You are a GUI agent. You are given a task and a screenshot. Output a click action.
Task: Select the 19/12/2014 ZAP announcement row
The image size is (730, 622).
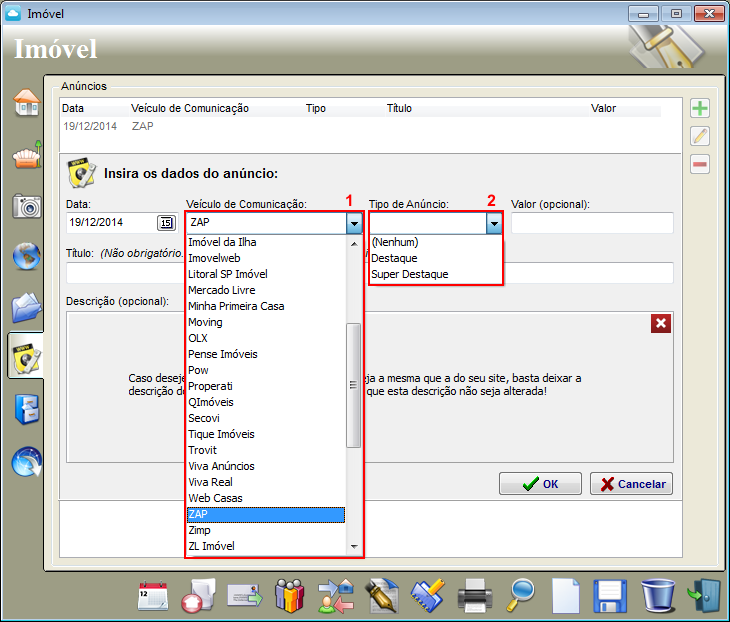tap(361, 126)
